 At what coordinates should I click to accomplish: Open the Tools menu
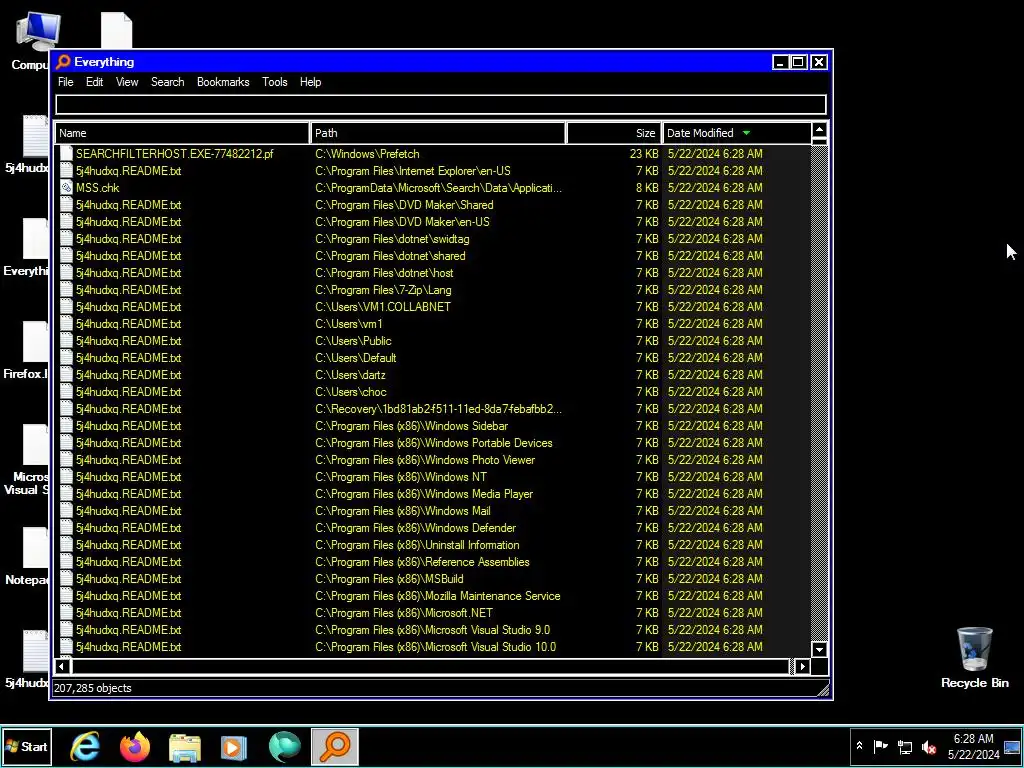(274, 82)
